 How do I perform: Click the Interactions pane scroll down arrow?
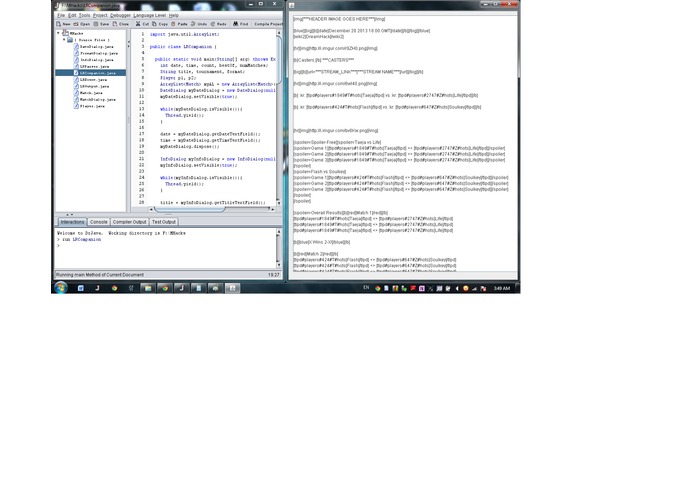[x=279, y=265]
